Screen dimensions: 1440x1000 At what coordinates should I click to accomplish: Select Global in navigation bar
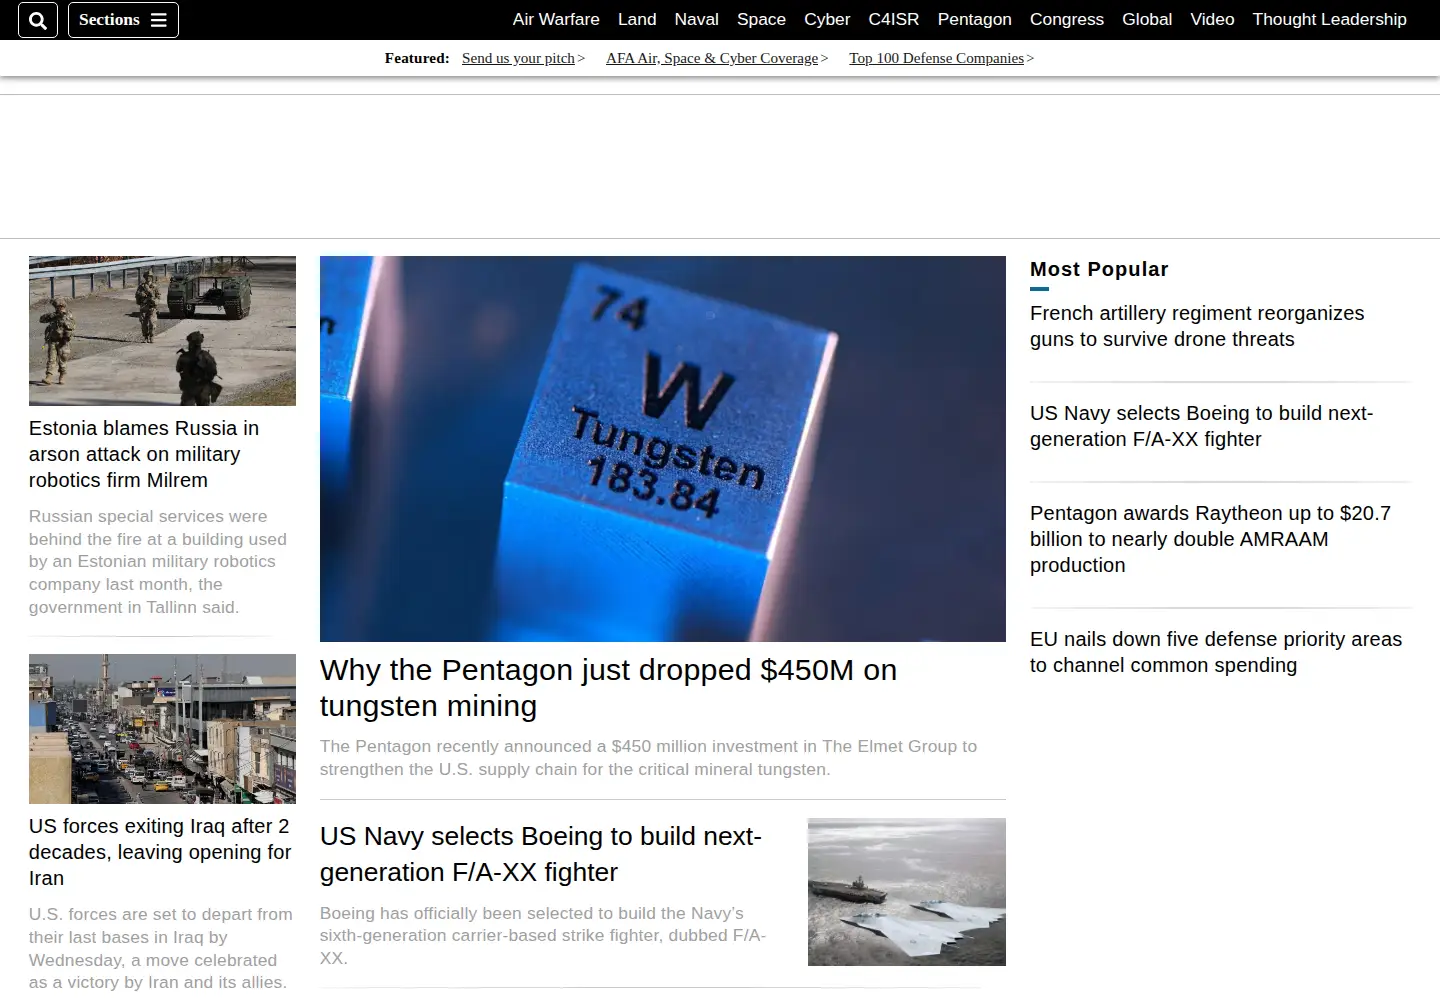click(1147, 19)
